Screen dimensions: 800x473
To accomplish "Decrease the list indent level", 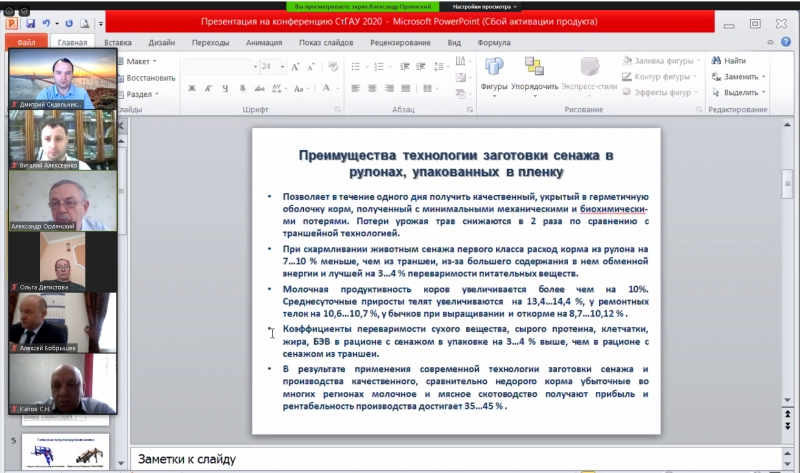I will point(405,67).
